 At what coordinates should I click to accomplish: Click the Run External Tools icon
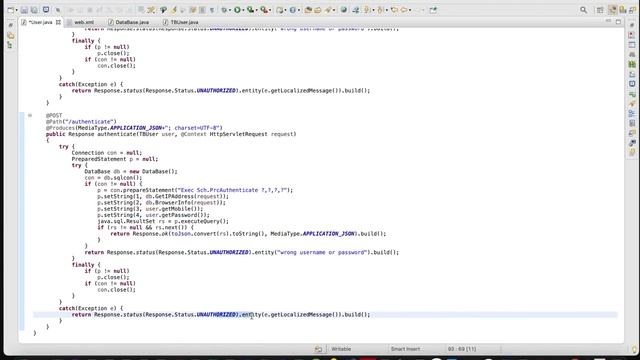[x=264, y=10]
